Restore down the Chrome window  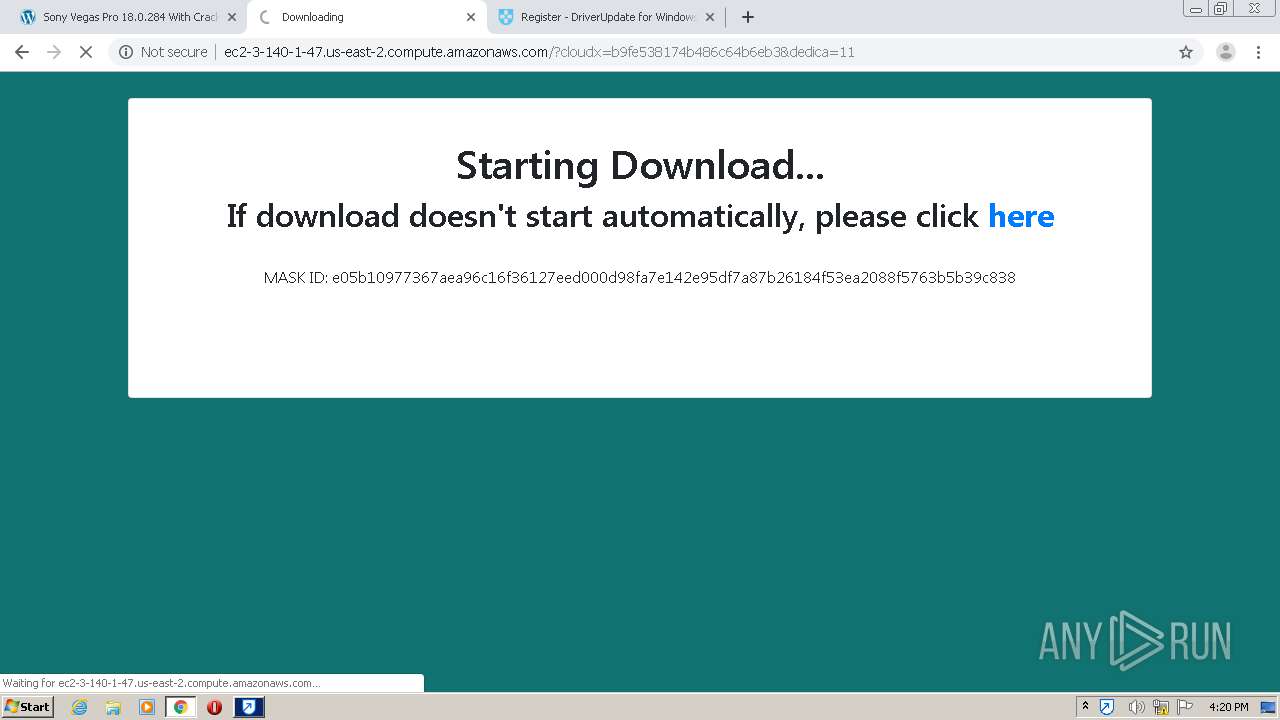coord(1221,9)
